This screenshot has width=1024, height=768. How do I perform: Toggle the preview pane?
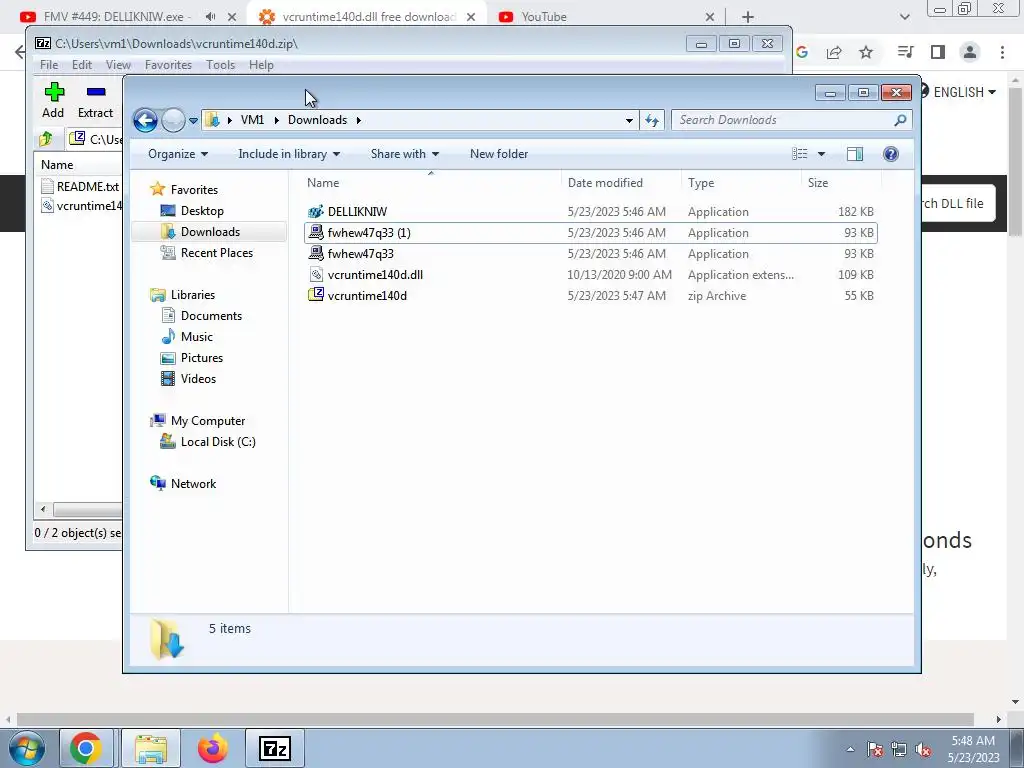855,154
